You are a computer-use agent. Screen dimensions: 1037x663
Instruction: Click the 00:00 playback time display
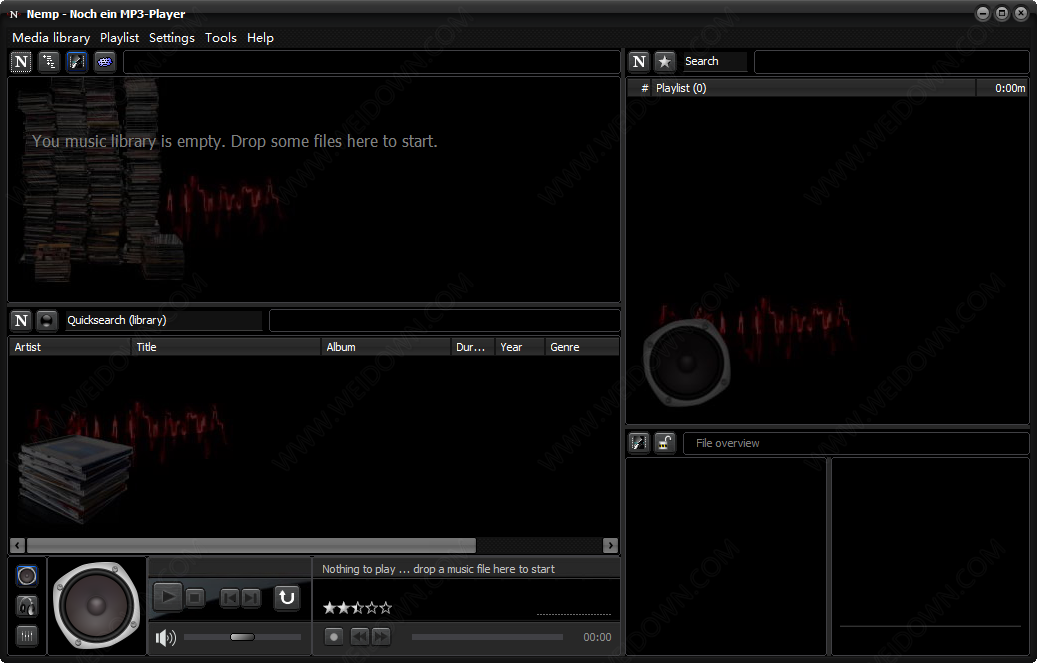pyautogui.click(x=597, y=637)
